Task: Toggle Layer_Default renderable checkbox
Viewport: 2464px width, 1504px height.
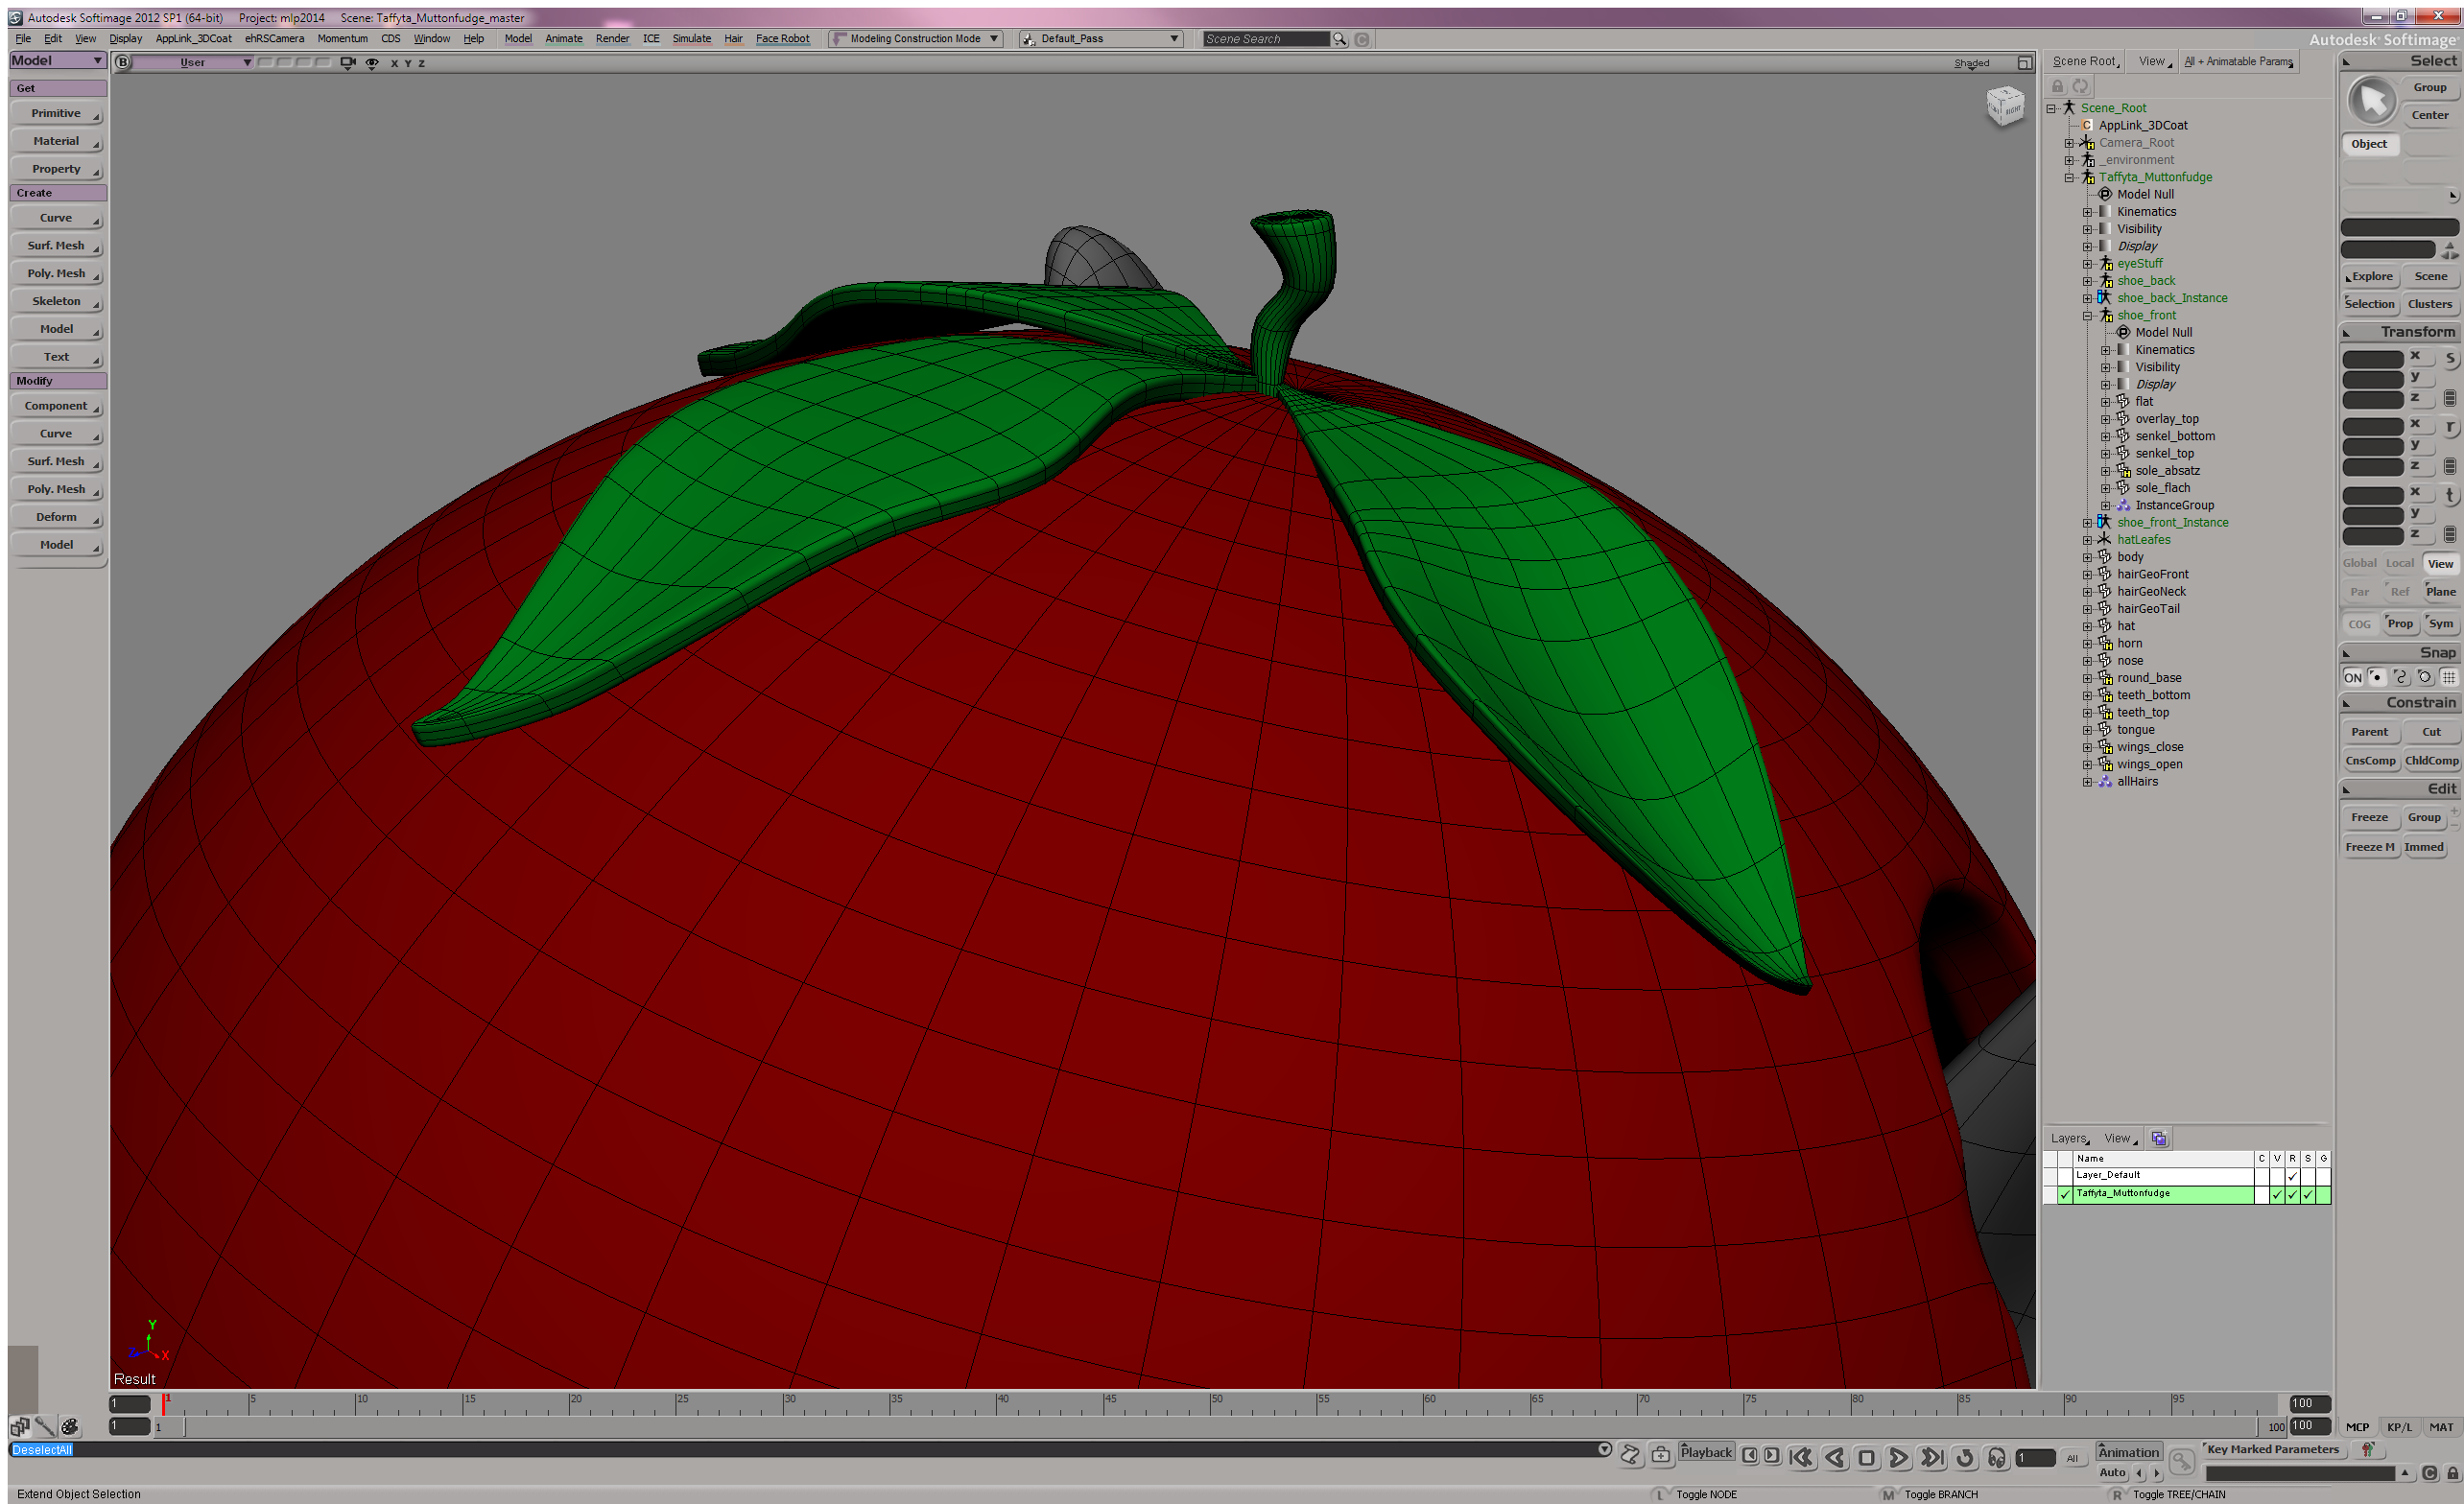Action: coord(2292,1176)
